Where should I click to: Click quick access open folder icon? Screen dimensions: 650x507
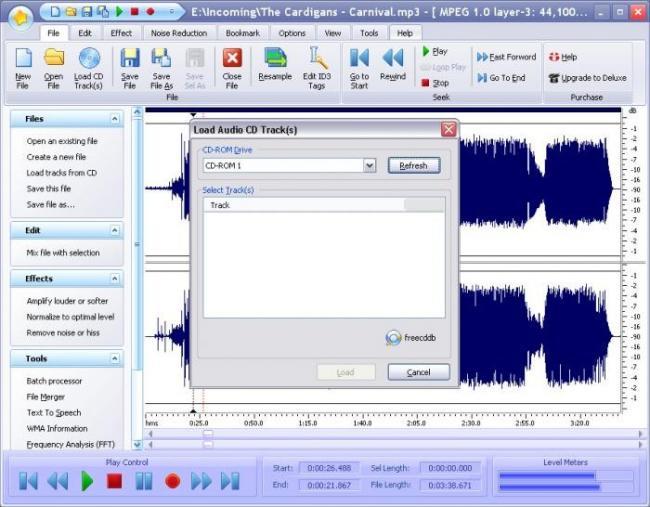71,12
